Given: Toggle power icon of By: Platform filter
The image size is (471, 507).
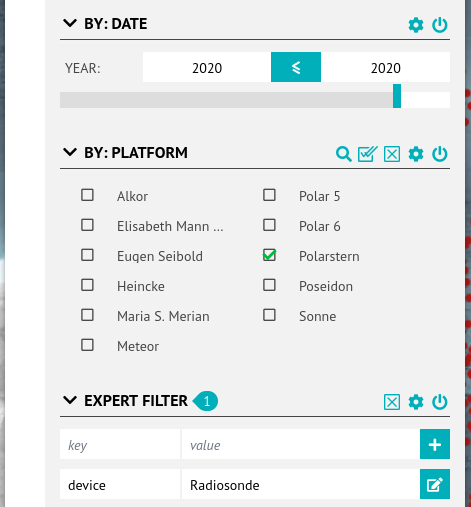Looking at the screenshot, I should point(440,154).
